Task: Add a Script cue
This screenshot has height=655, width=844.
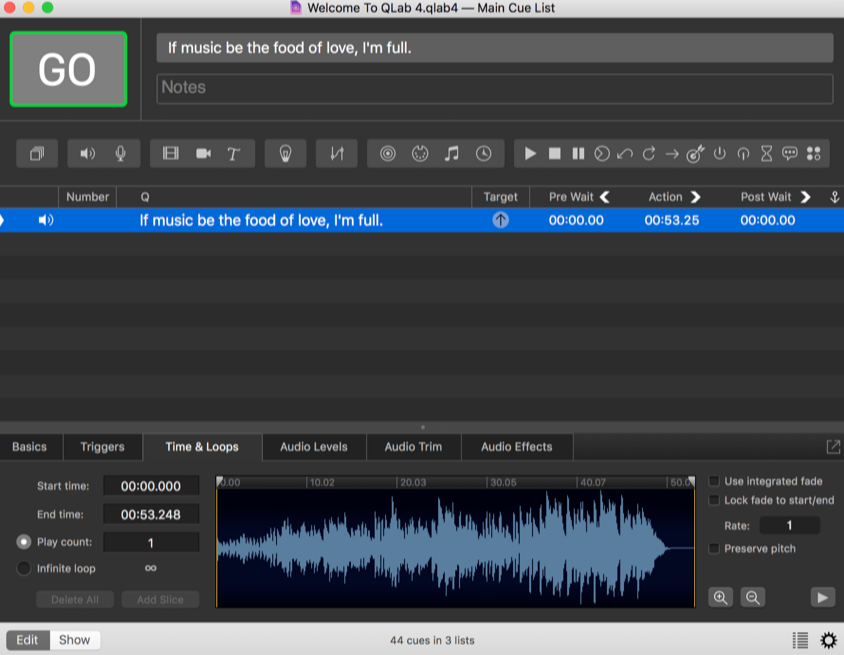Action: 813,154
